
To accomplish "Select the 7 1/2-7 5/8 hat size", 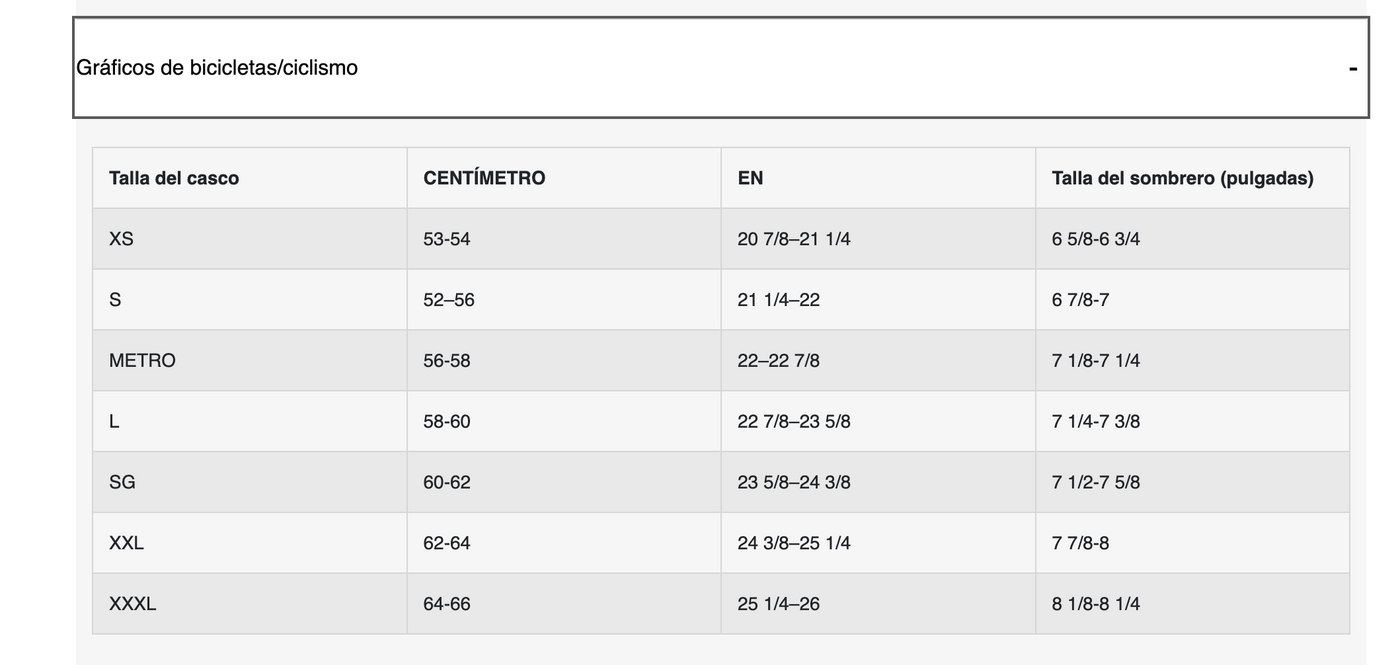I will (x=1095, y=482).
